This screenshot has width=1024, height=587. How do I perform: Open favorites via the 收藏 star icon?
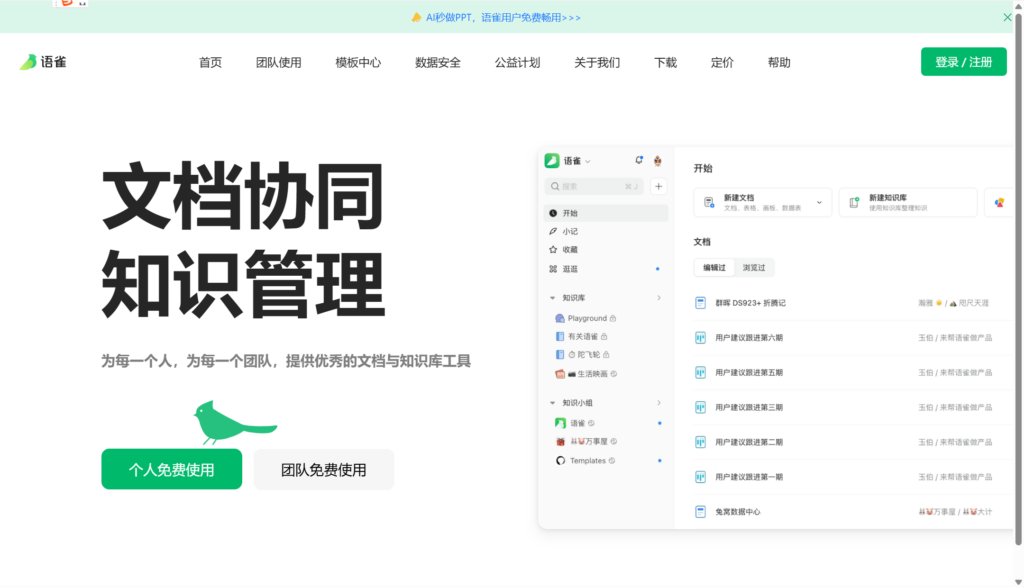tap(552, 249)
